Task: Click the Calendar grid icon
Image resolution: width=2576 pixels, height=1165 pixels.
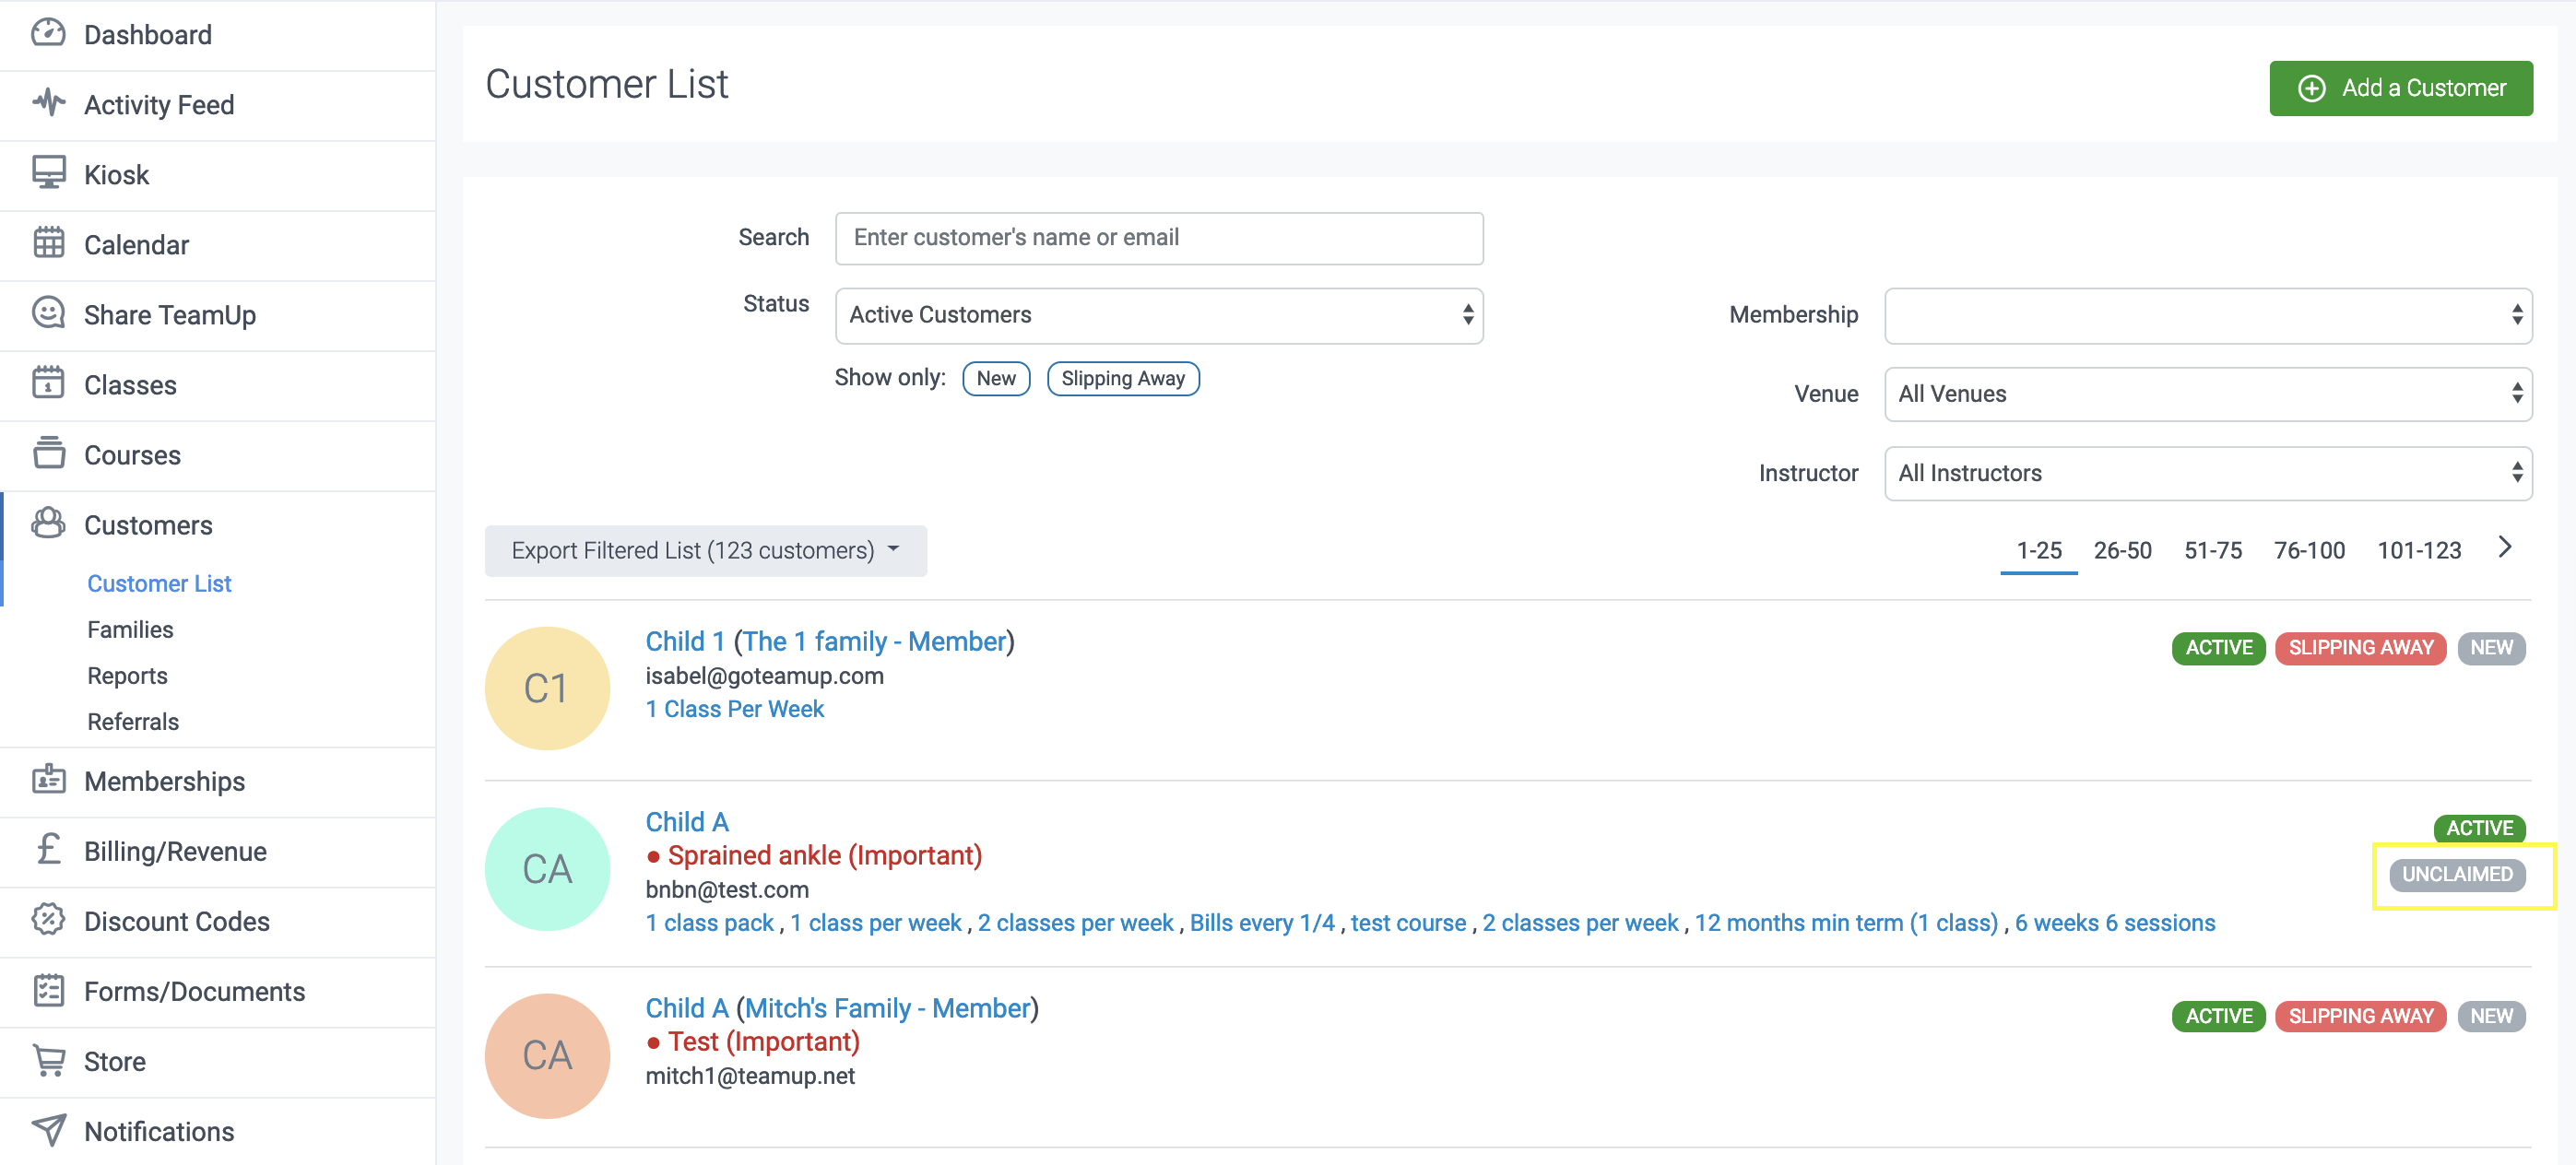Action: [x=48, y=243]
